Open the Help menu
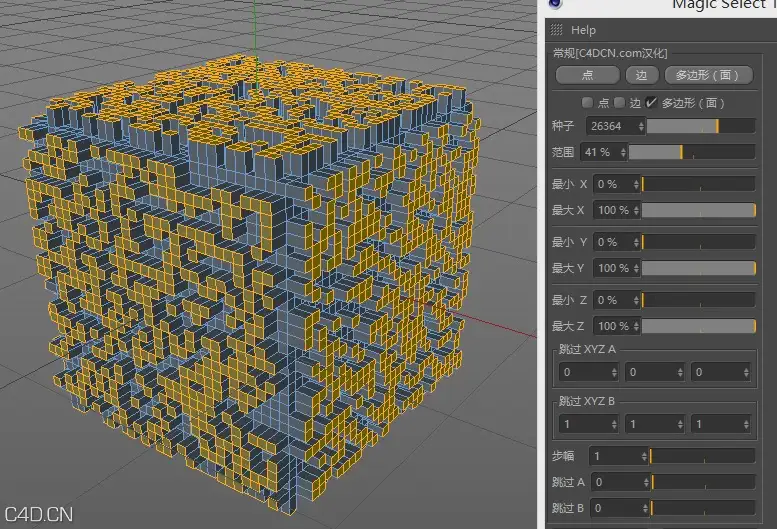The image size is (777, 529). [x=583, y=30]
